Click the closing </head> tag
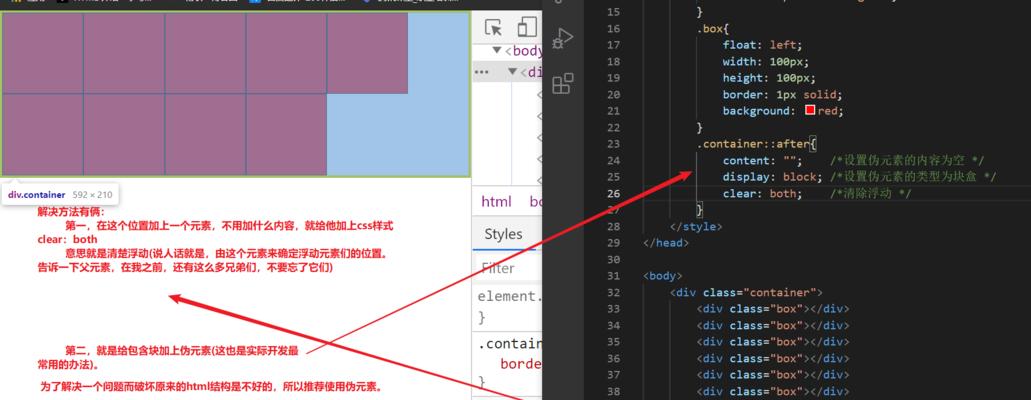The width and height of the screenshot is (1031, 400). coord(666,243)
